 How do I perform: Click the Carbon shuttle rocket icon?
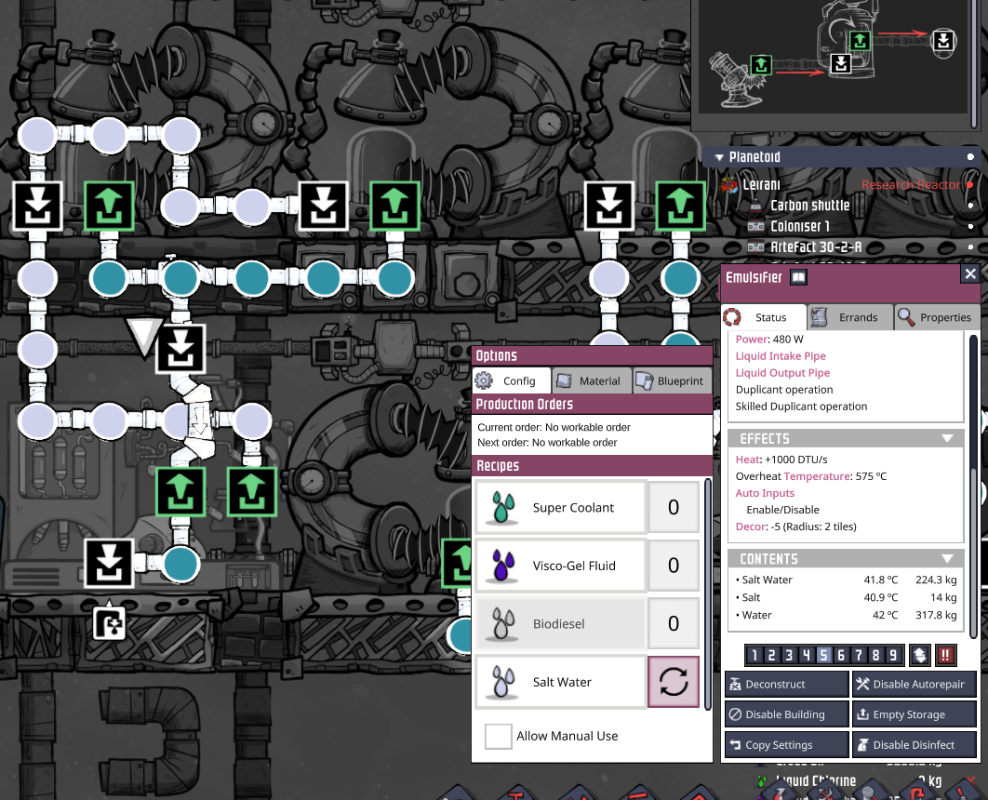tap(755, 205)
